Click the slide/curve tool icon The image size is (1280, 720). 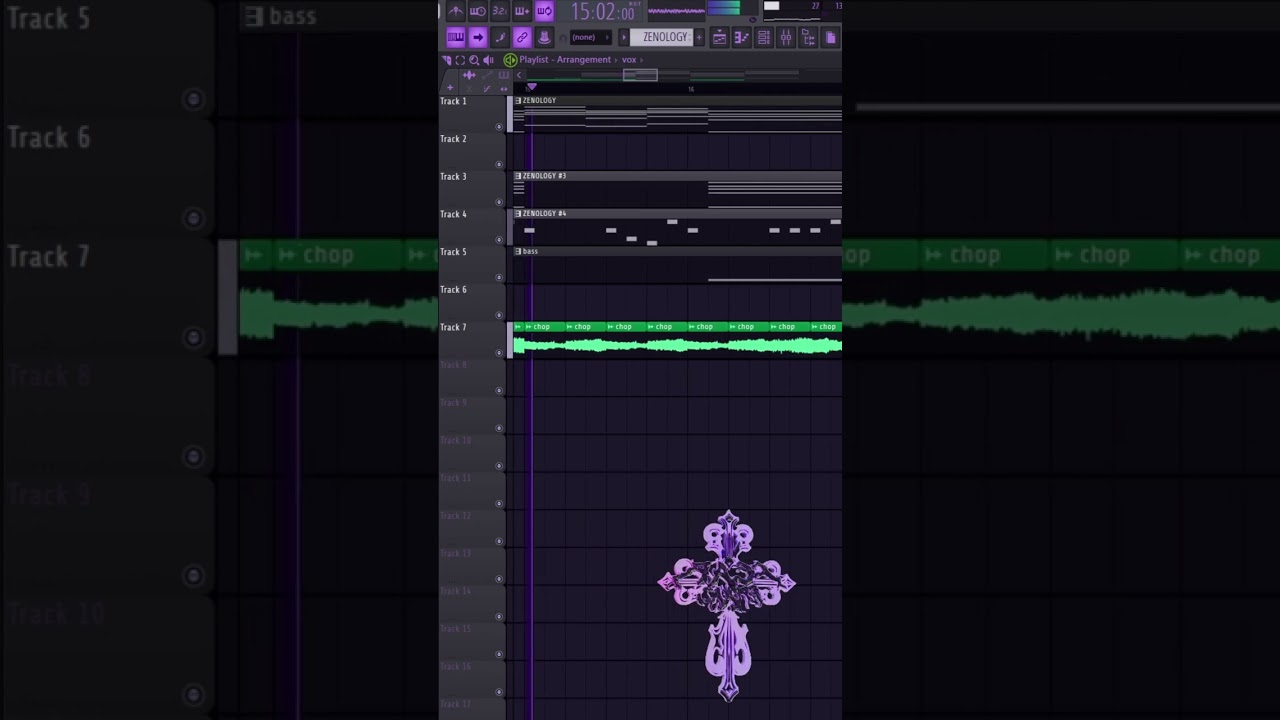click(x=487, y=89)
